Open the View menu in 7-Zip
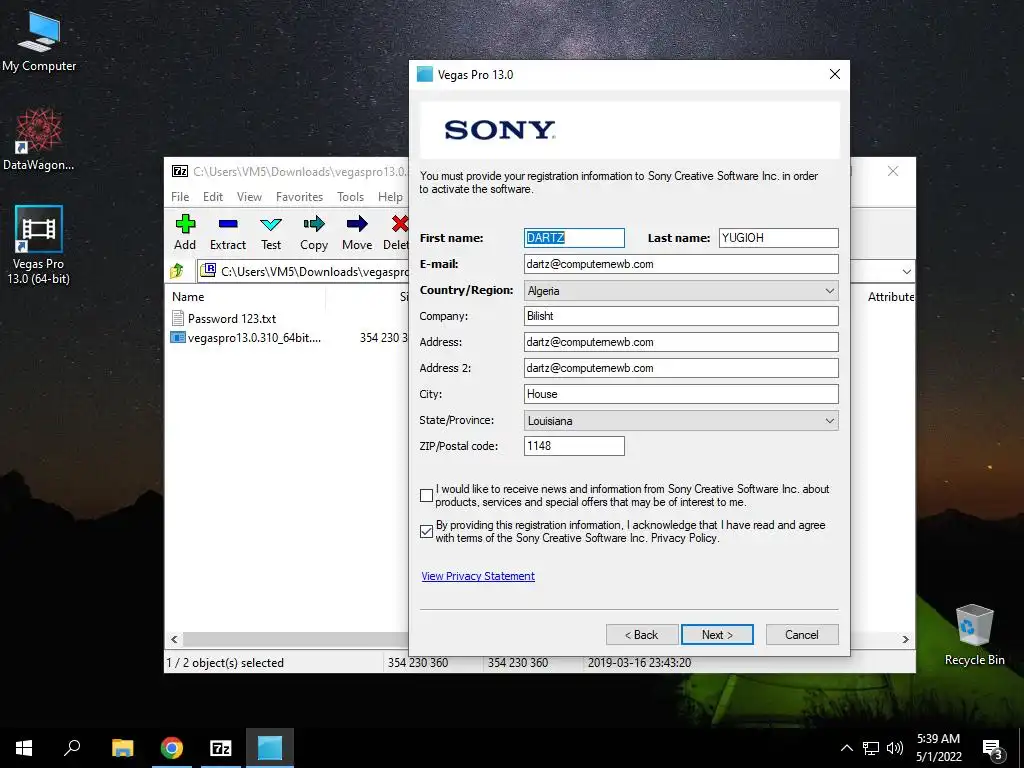Image resolution: width=1024 pixels, height=768 pixels. point(249,197)
